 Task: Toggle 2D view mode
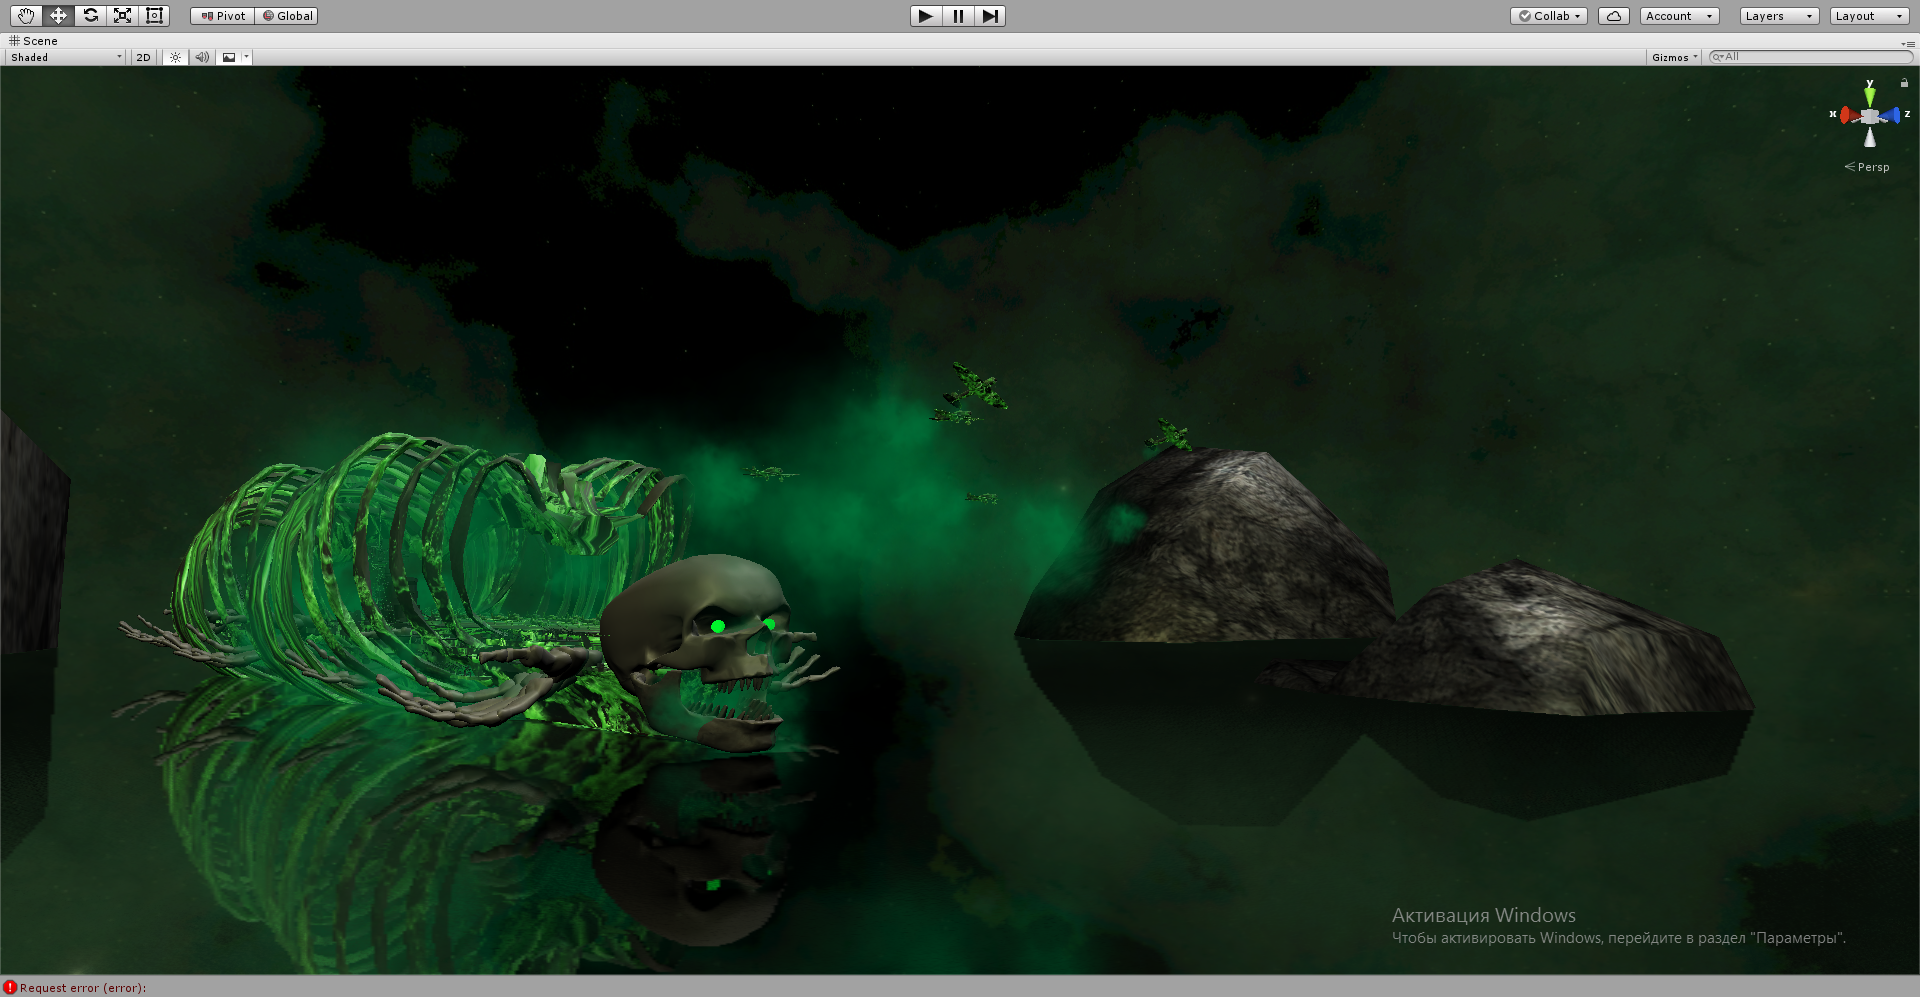(143, 57)
